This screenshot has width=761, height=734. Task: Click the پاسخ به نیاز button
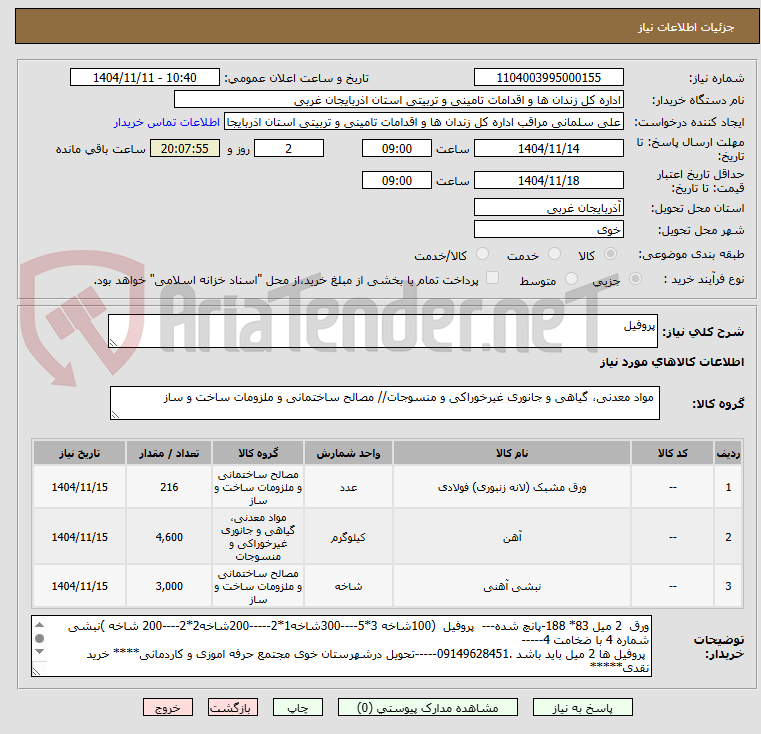point(582,707)
